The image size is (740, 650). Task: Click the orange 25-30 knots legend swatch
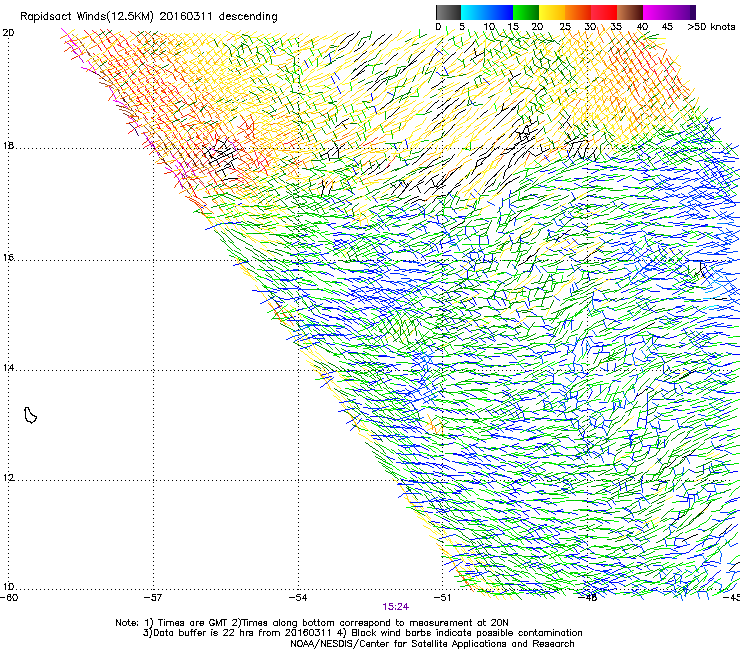point(578,12)
